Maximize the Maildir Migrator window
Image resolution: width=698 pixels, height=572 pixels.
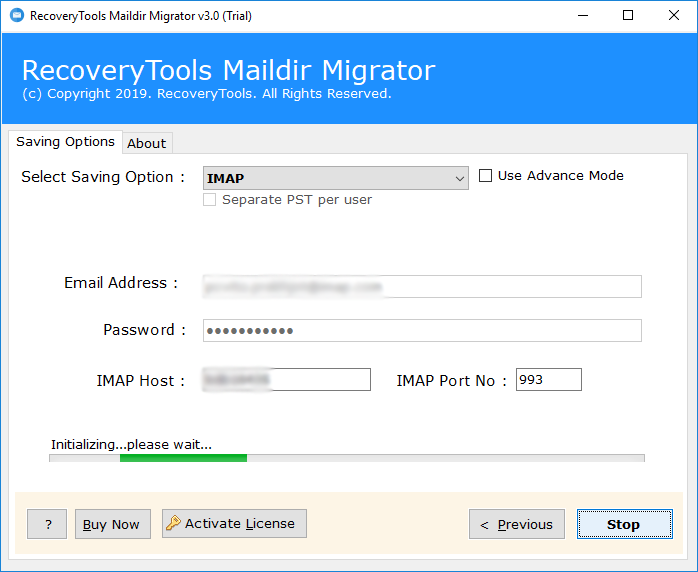point(628,16)
